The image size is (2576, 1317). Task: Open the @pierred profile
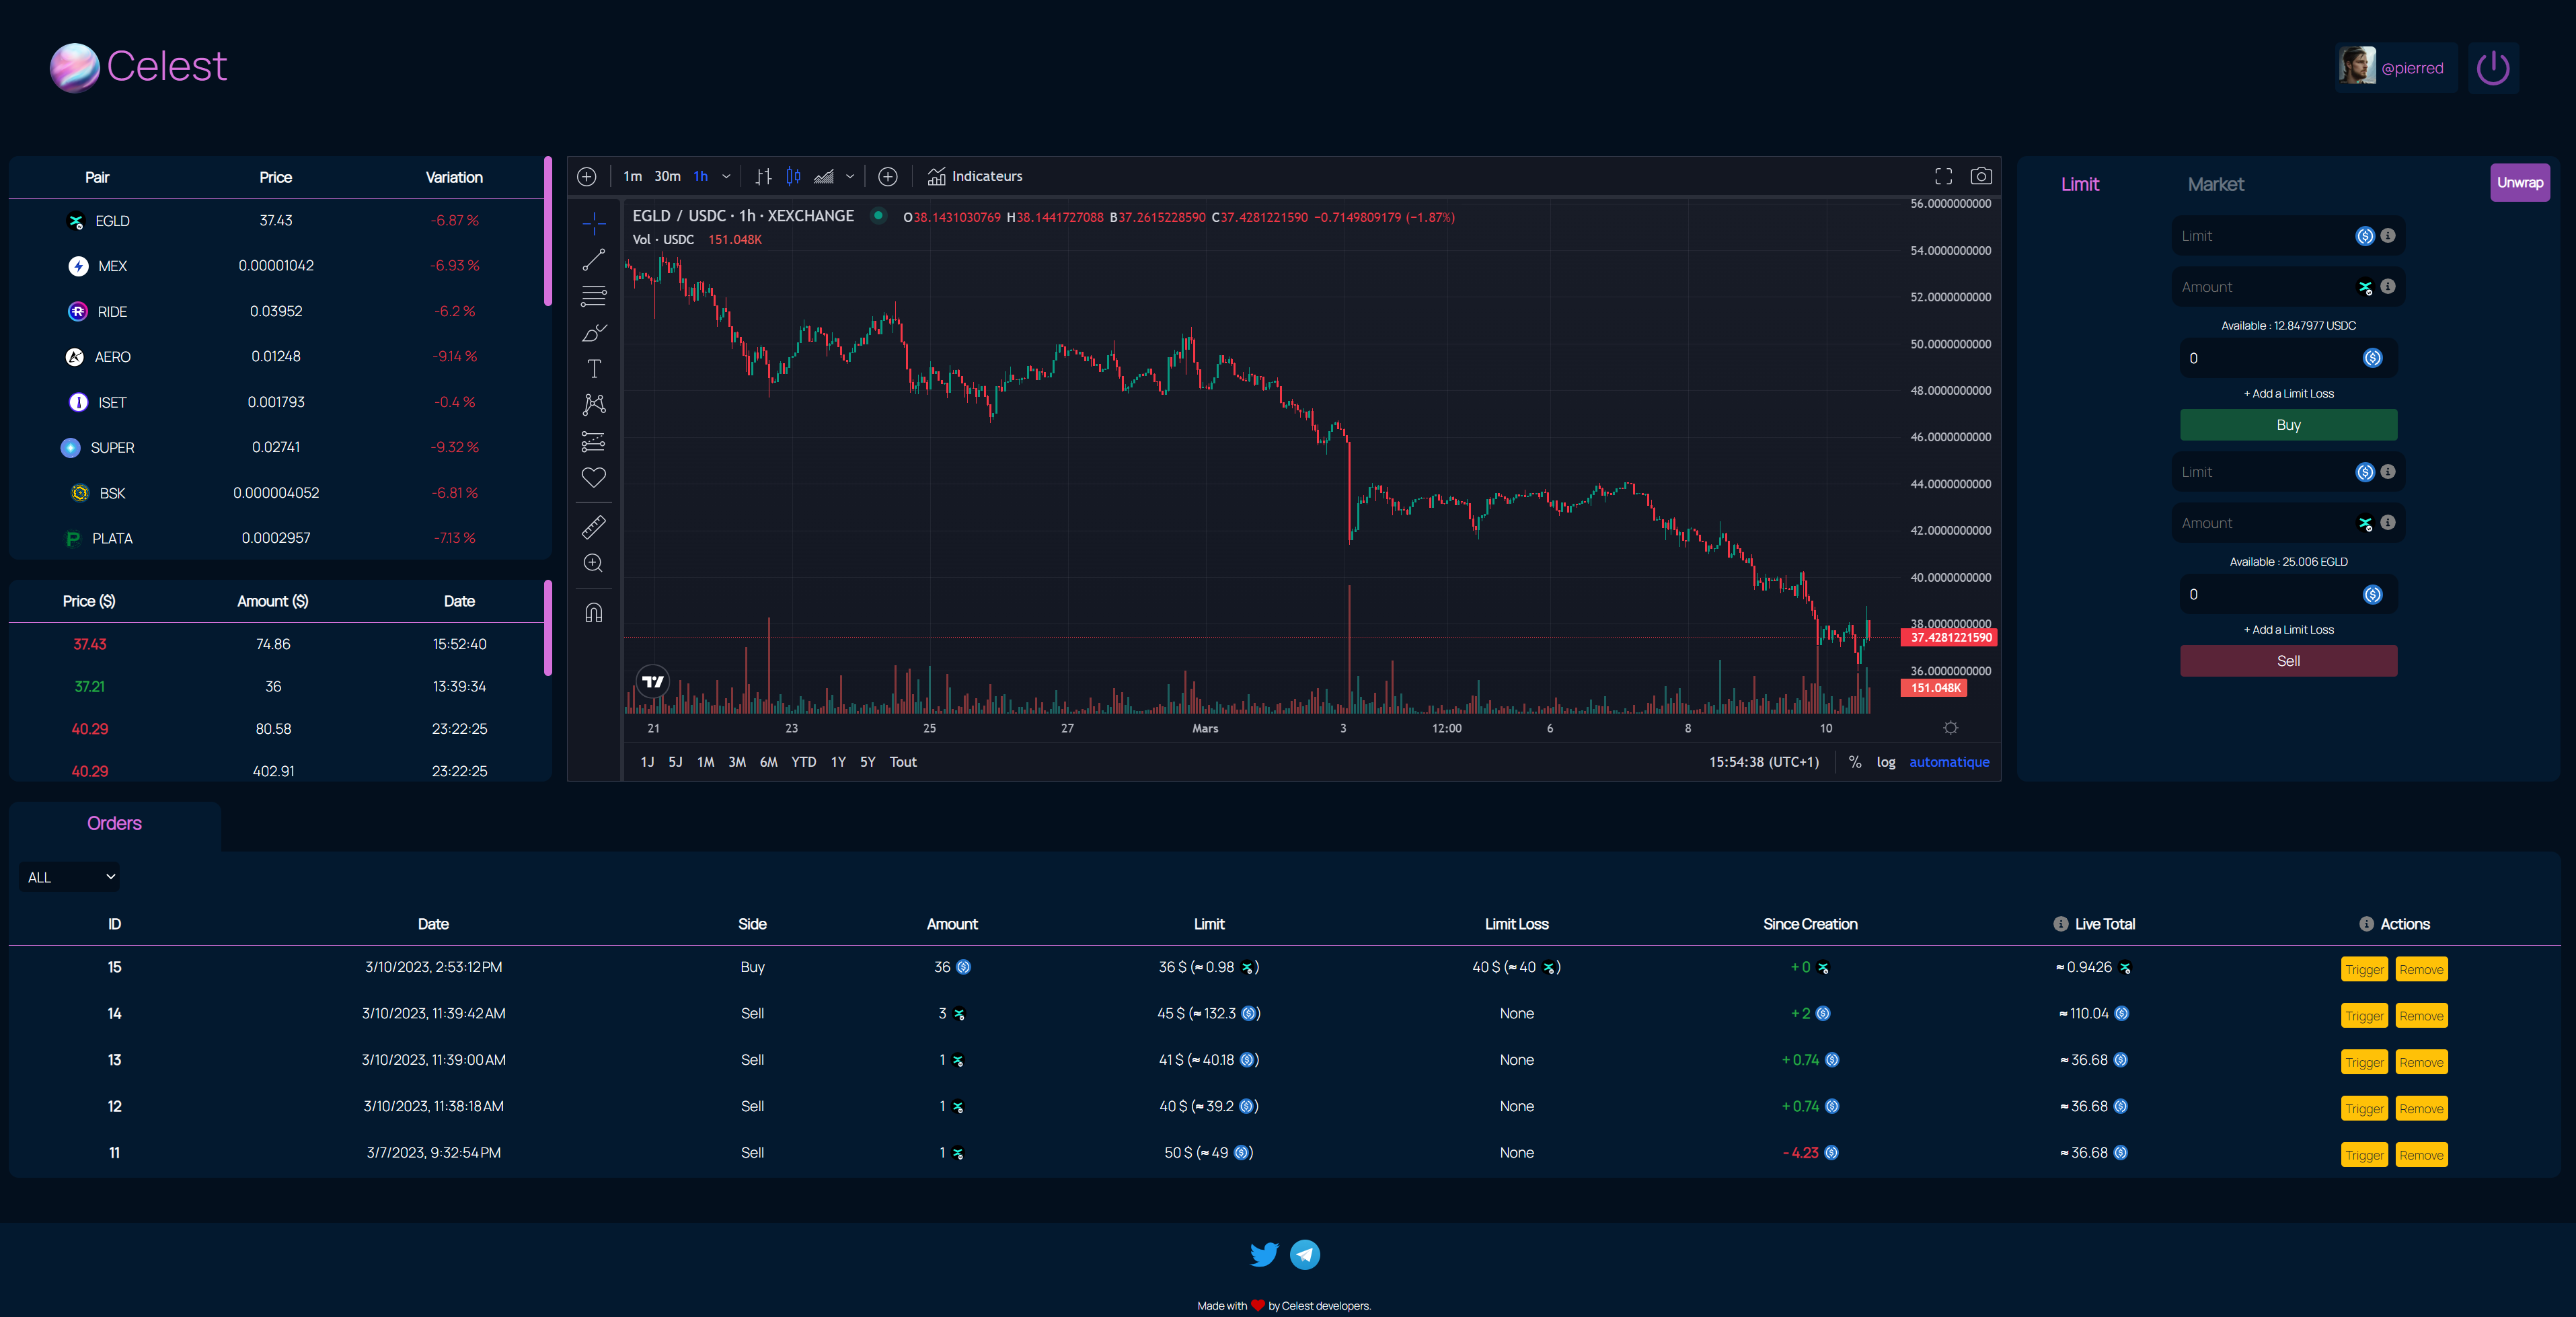2396,68
